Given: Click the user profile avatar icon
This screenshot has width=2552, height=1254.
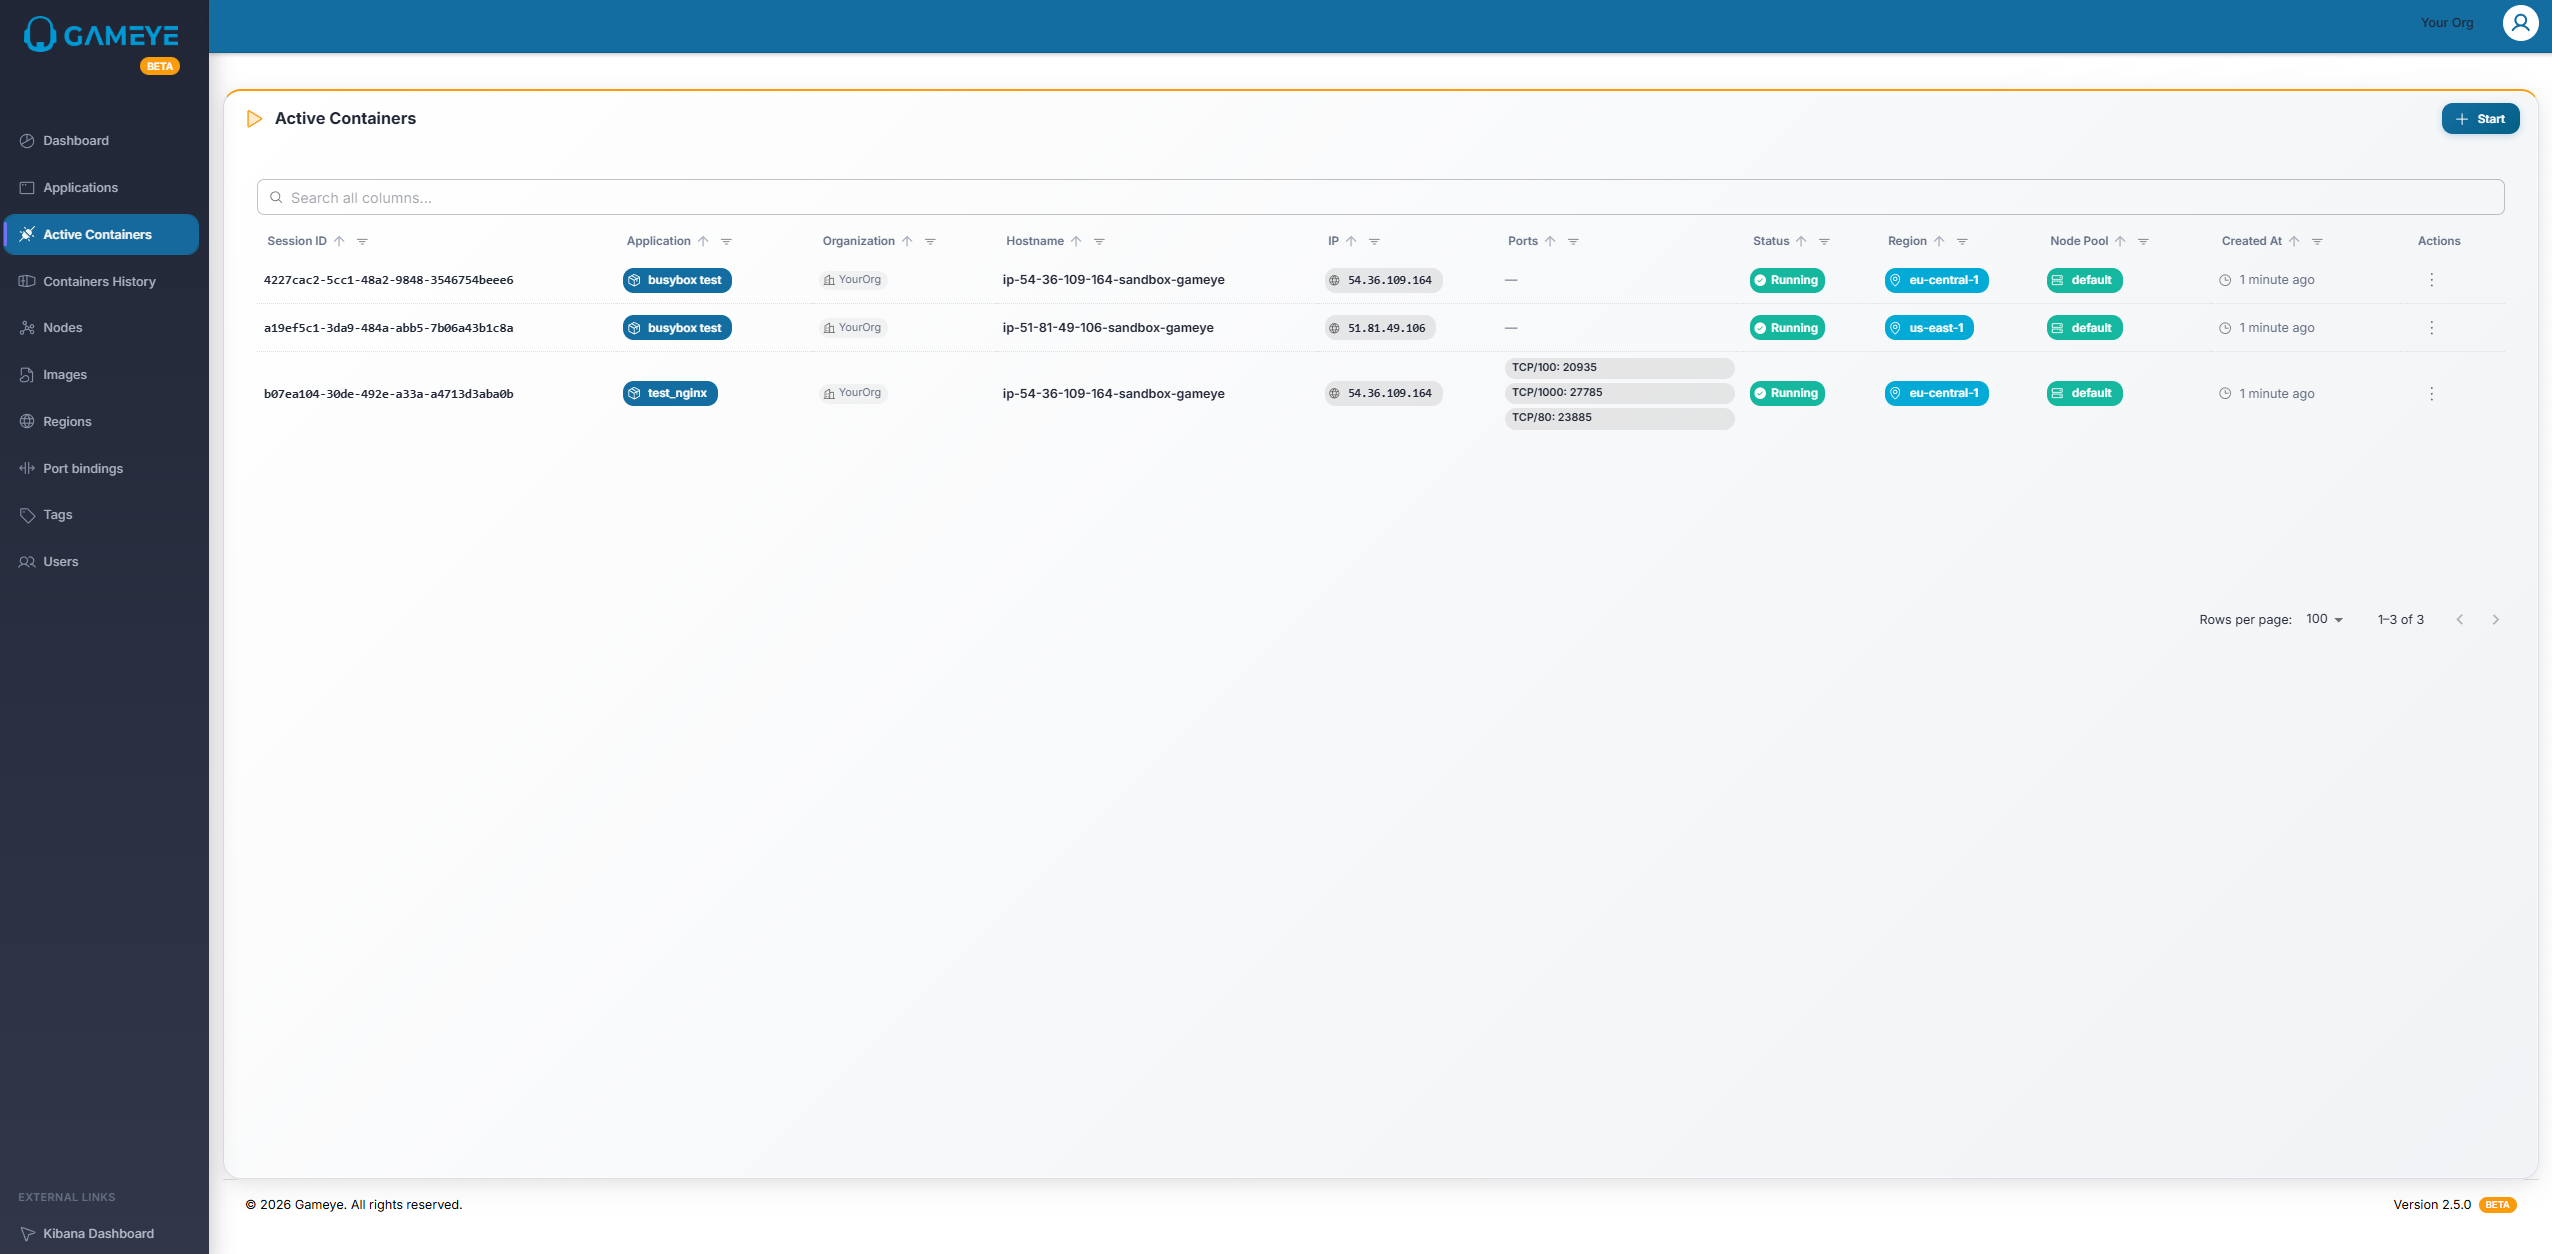Looking at the screenshot, I should tap(2520, 23).
